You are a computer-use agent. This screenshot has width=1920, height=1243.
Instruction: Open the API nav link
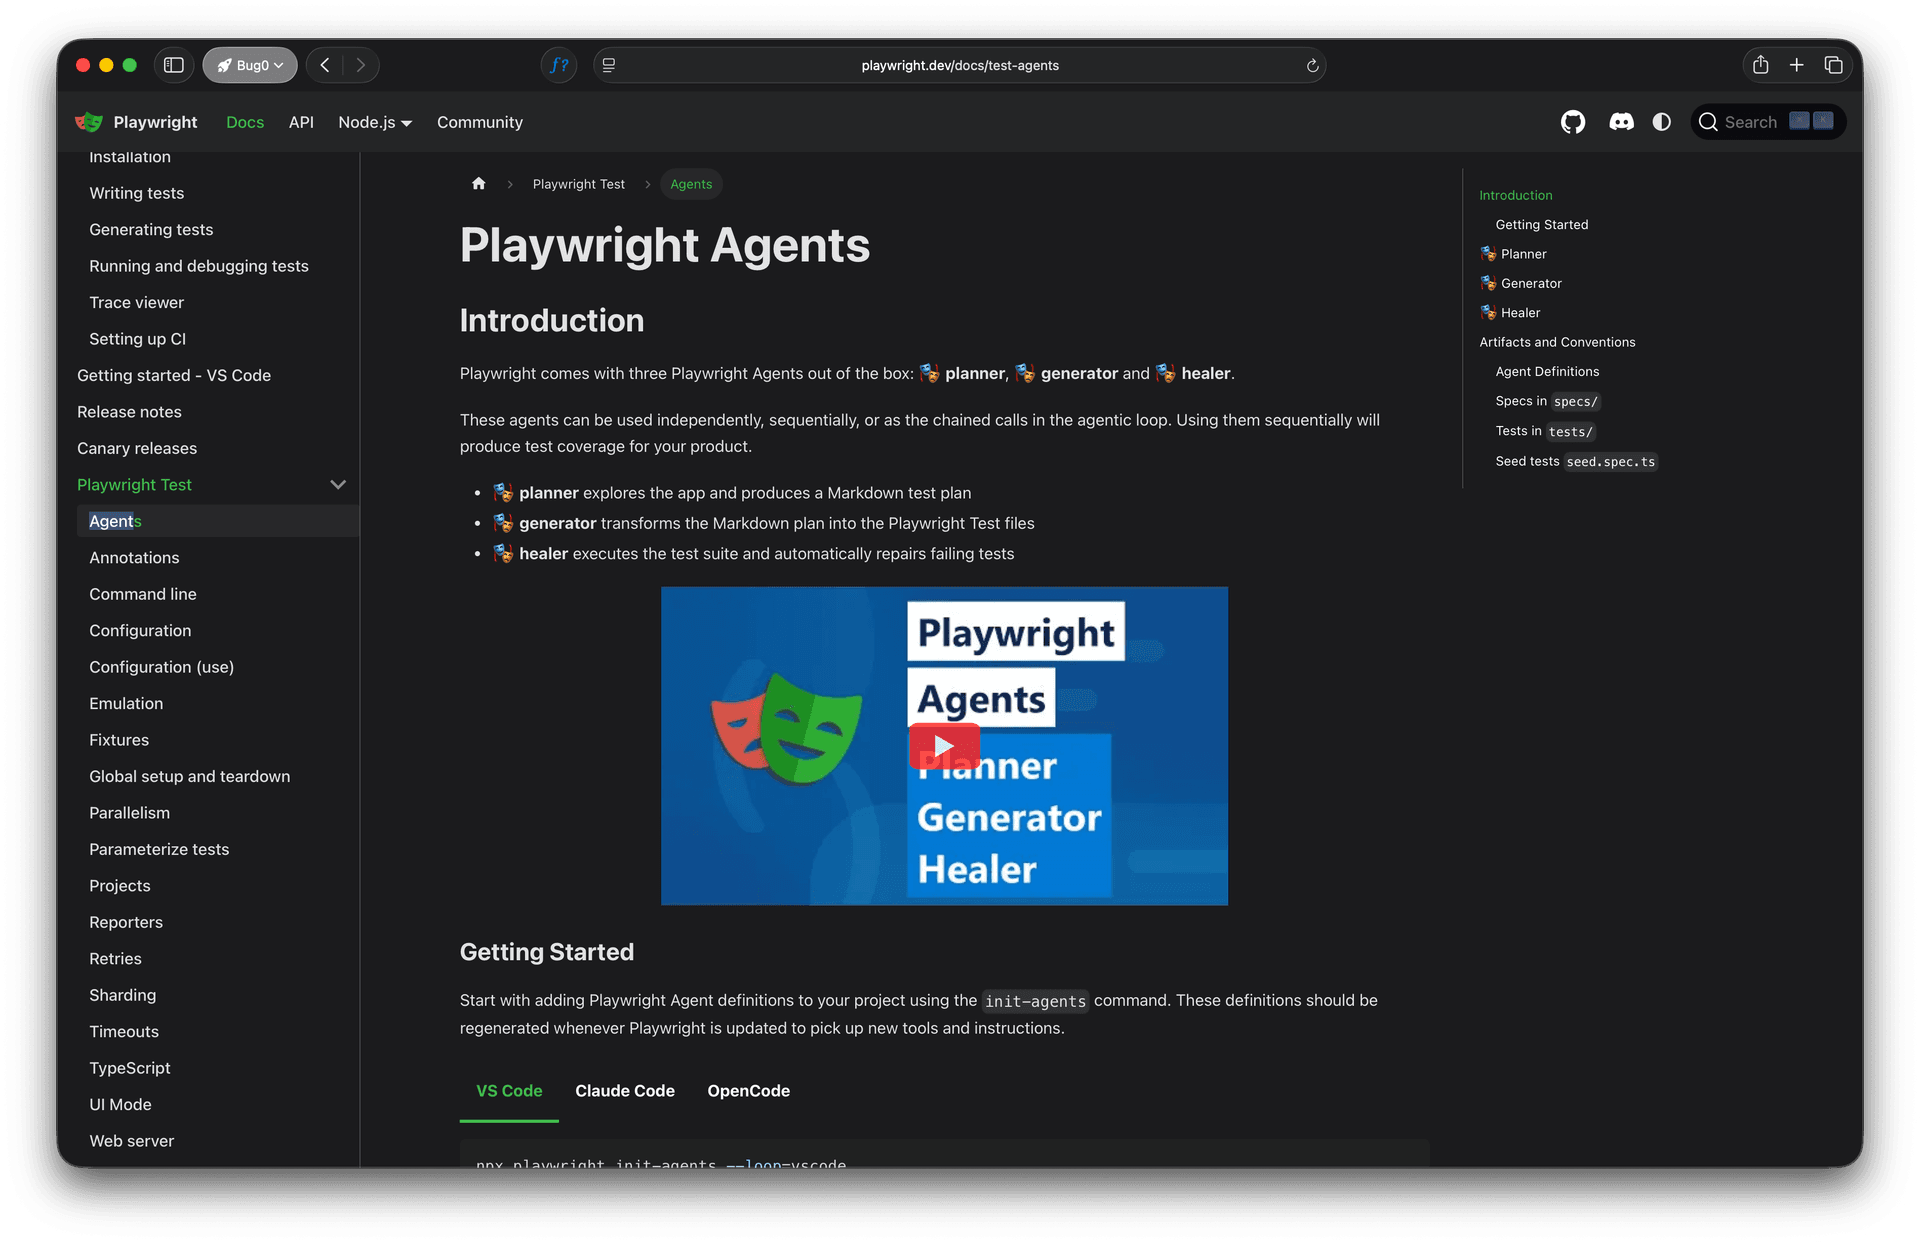tap(301, 122)
